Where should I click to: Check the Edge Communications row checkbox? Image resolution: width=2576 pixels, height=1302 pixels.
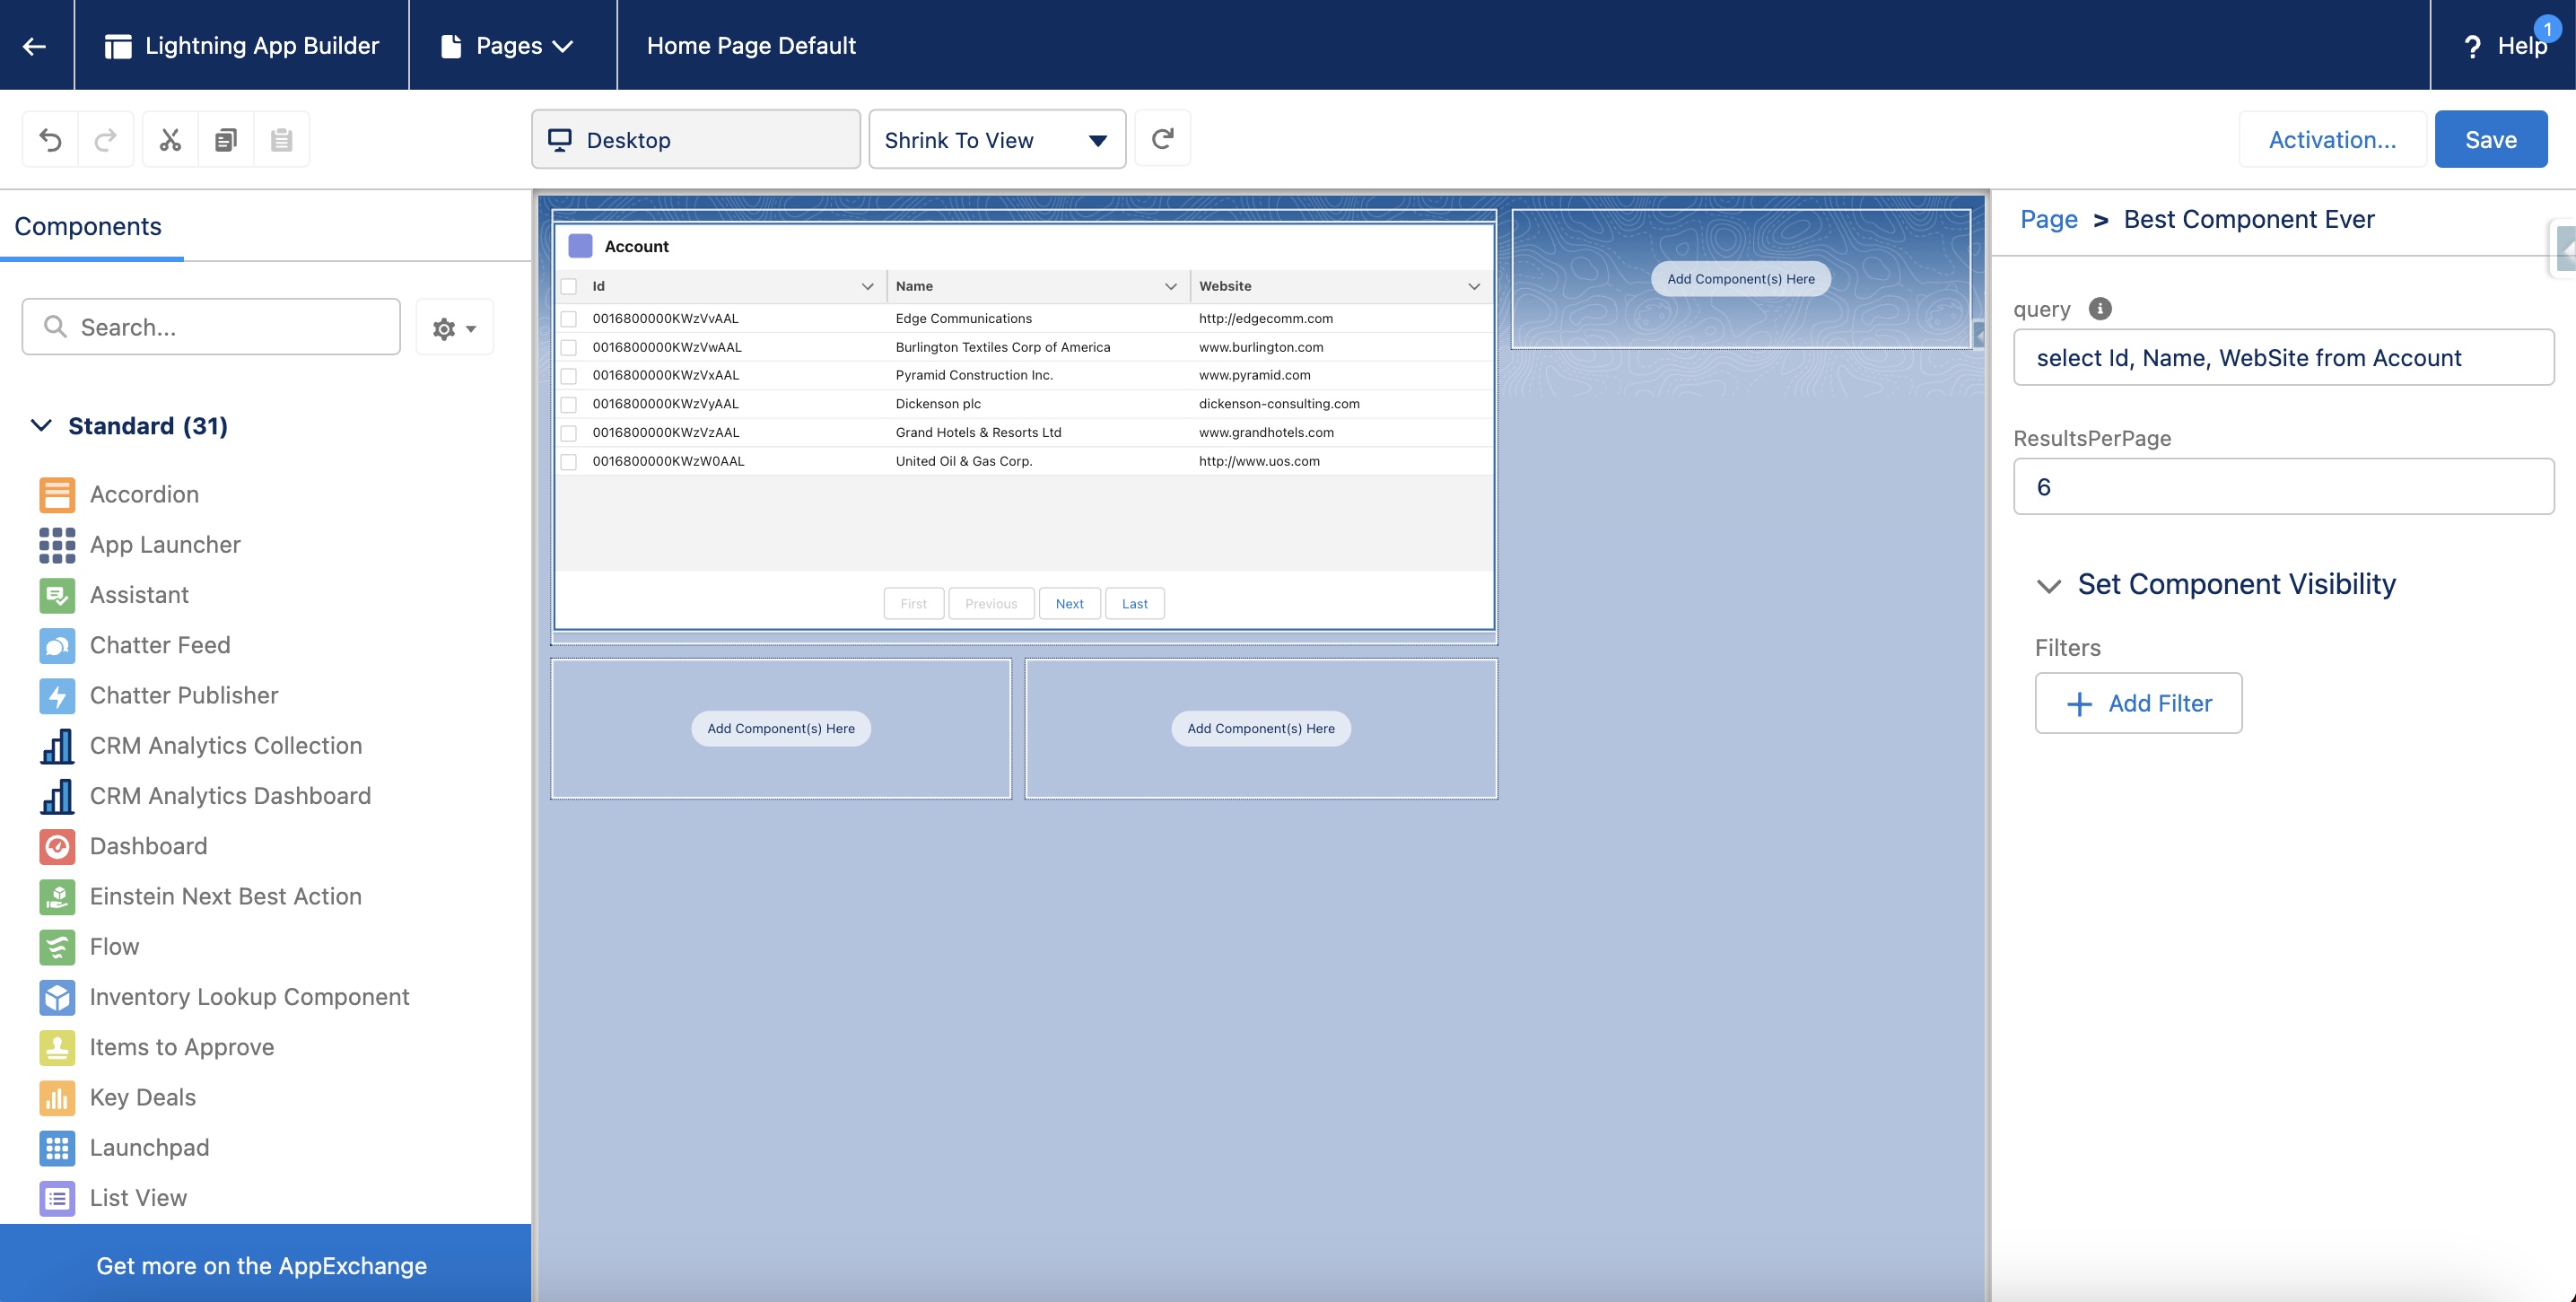click(569, 318)
